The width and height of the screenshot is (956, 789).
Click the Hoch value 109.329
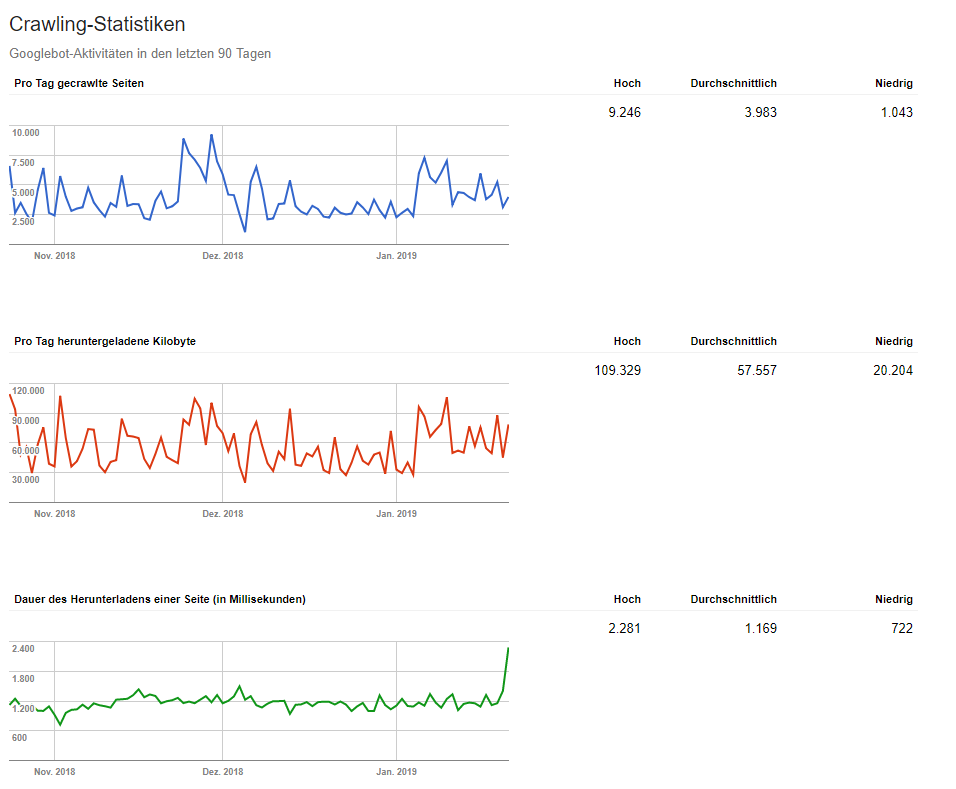(618, 370)
